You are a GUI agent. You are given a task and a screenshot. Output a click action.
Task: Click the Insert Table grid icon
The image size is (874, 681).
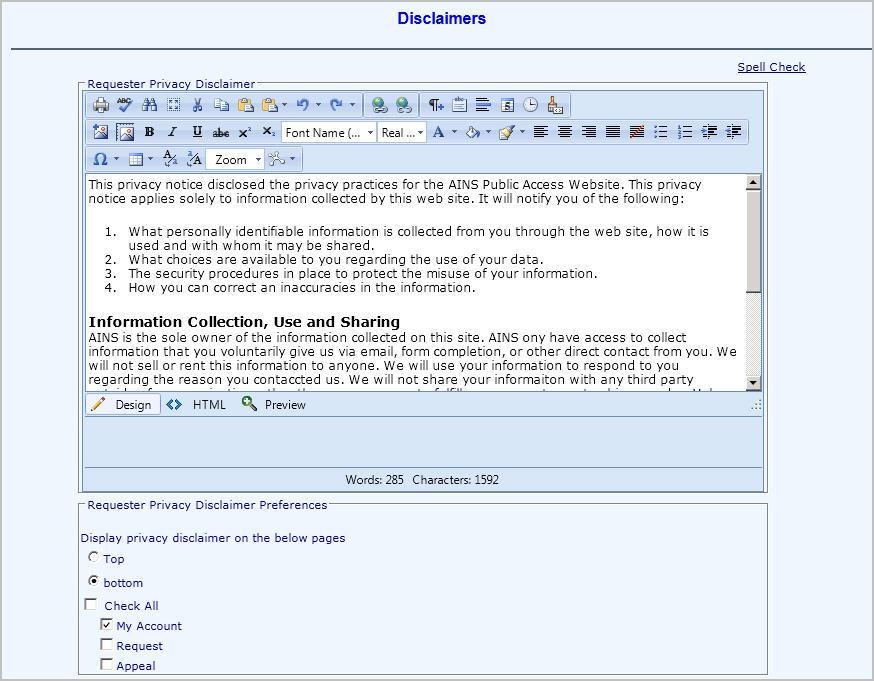click(135, 159)
